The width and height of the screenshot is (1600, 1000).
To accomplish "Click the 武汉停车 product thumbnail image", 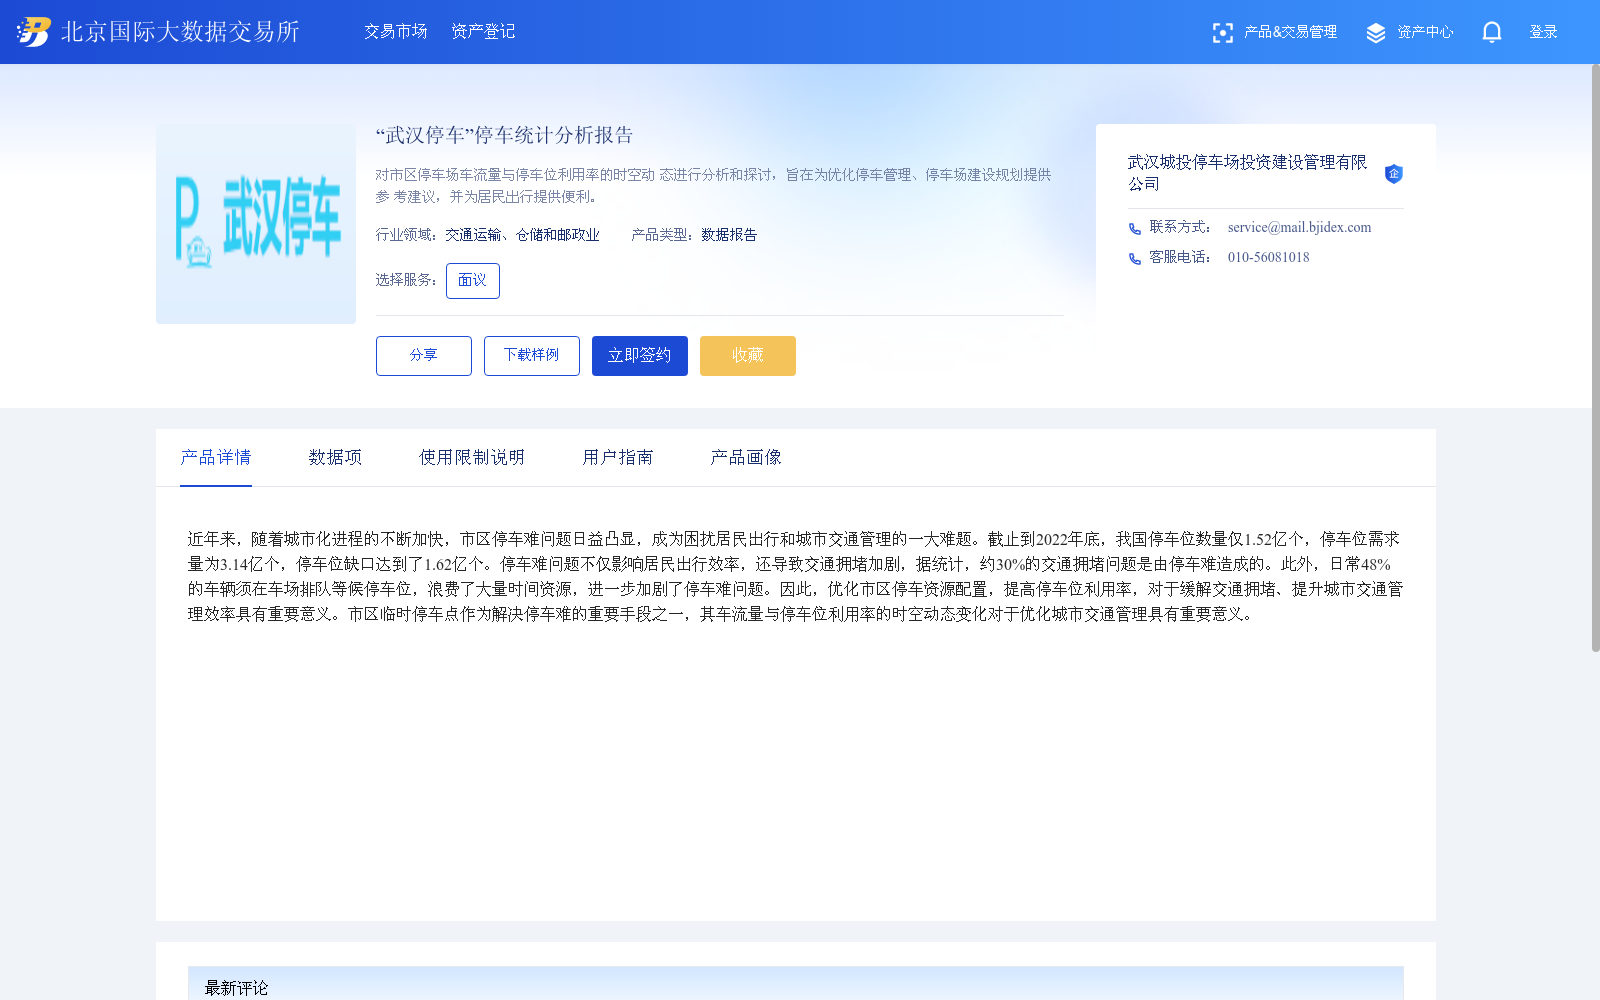I will click(x=256, y=224).
